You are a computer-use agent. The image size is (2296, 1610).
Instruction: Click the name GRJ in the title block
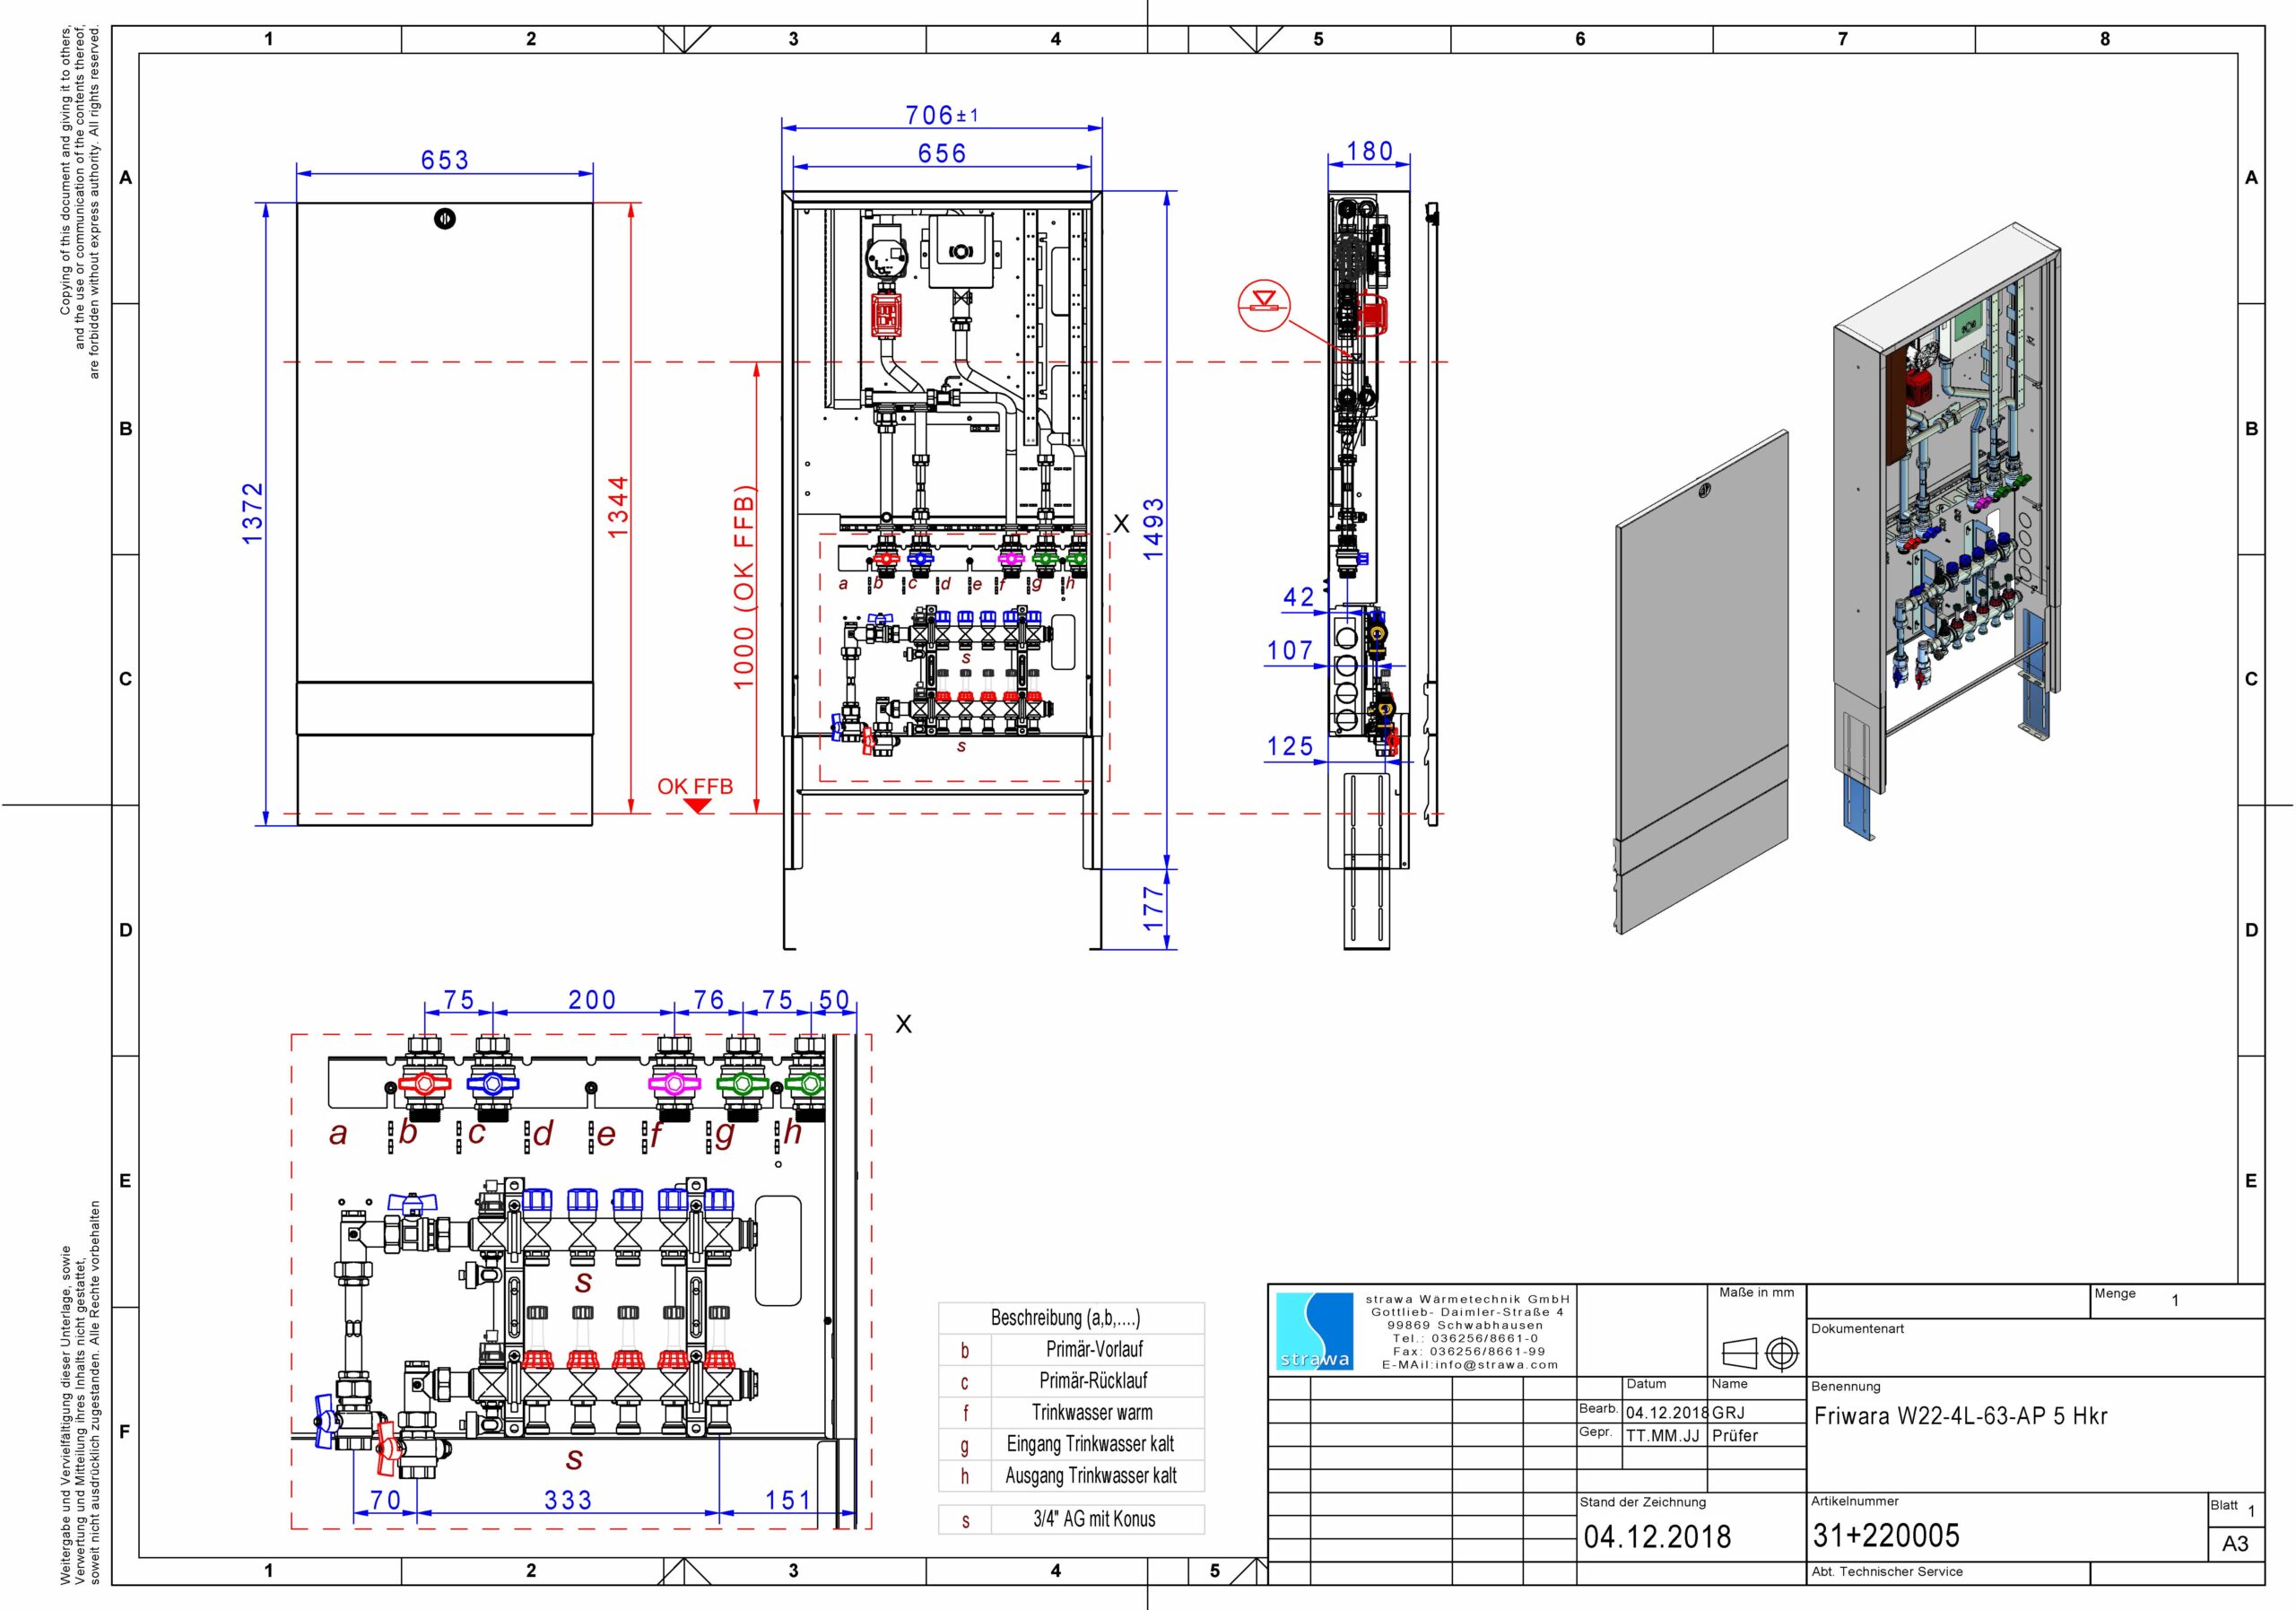[1728, 1412]
